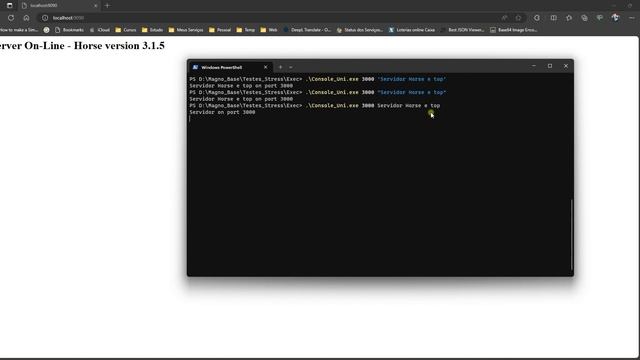Close the localhost browser tab
640x360 pixels.
[96, 6]
